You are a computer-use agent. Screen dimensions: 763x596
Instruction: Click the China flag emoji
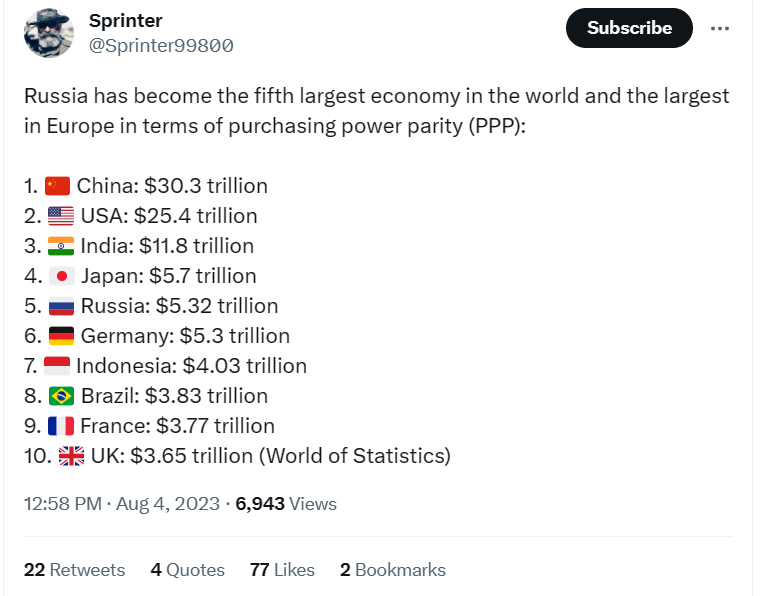[58, 186]
